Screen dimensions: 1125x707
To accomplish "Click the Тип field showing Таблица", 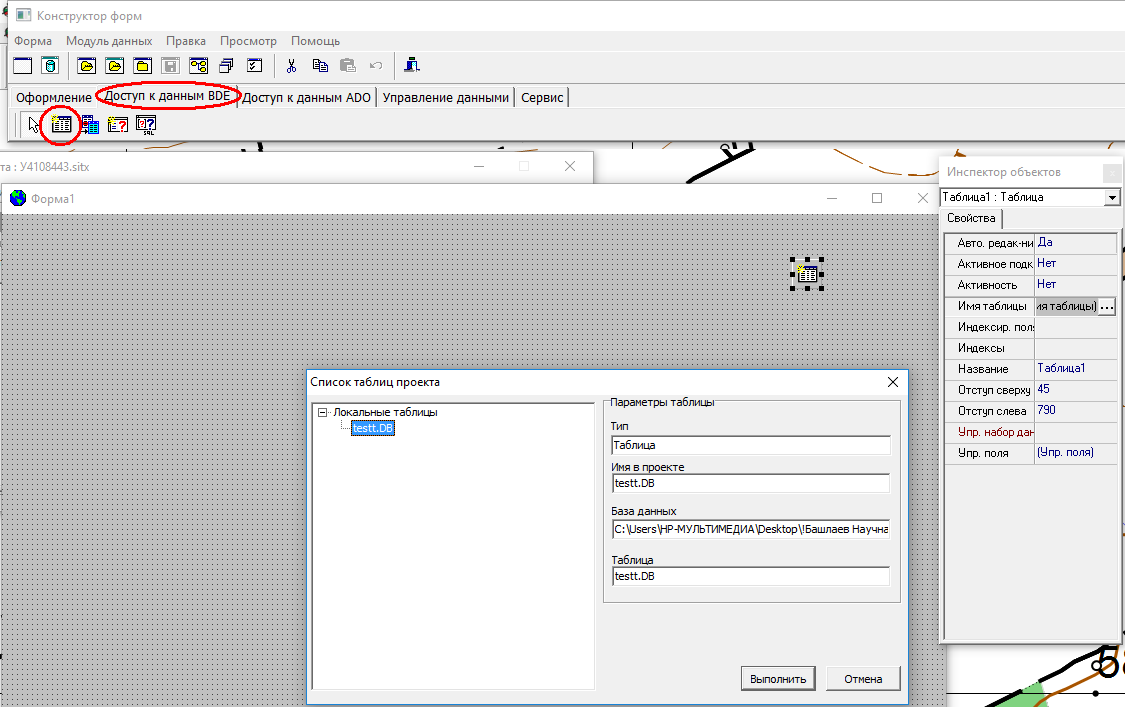I will 750,445.
